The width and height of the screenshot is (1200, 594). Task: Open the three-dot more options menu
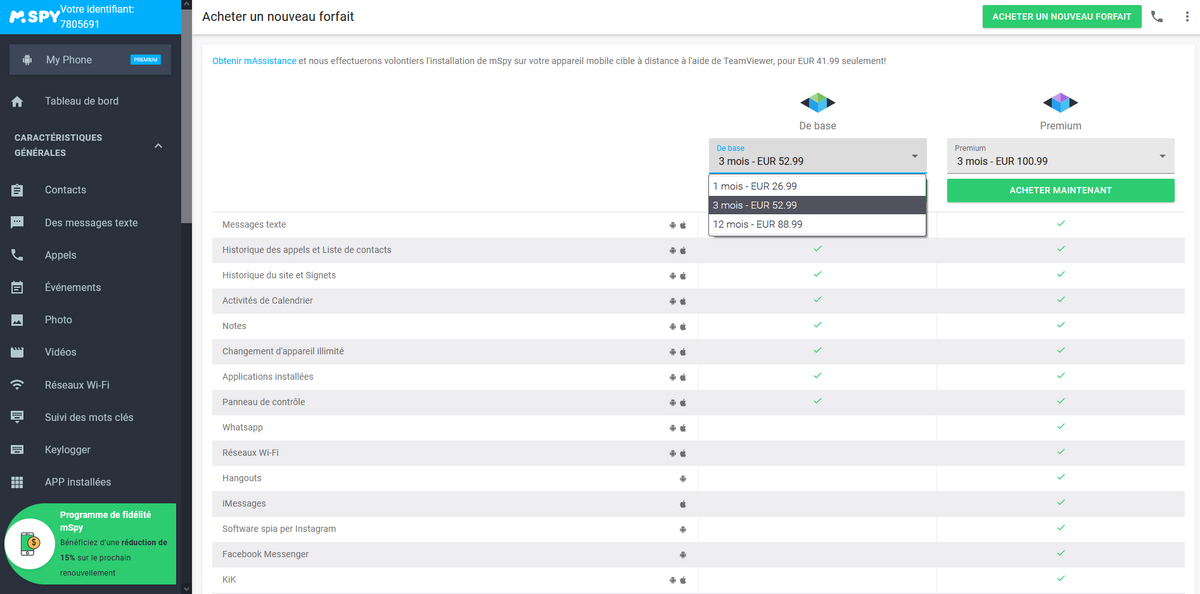pyautogui.click(x=1186, y=16)
